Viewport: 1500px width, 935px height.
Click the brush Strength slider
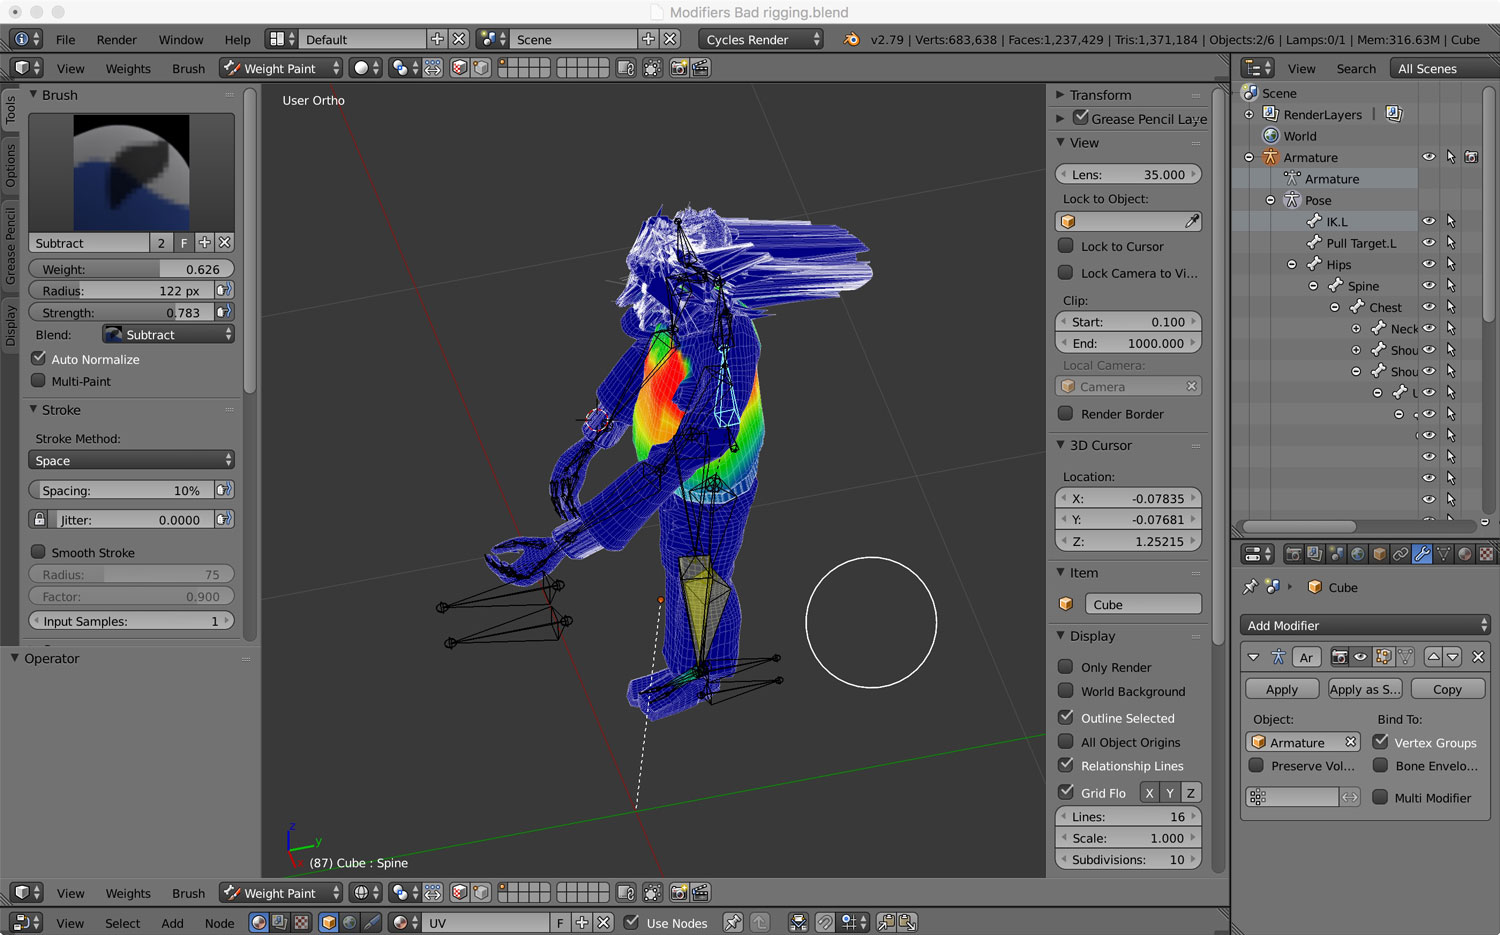[122, 313]
